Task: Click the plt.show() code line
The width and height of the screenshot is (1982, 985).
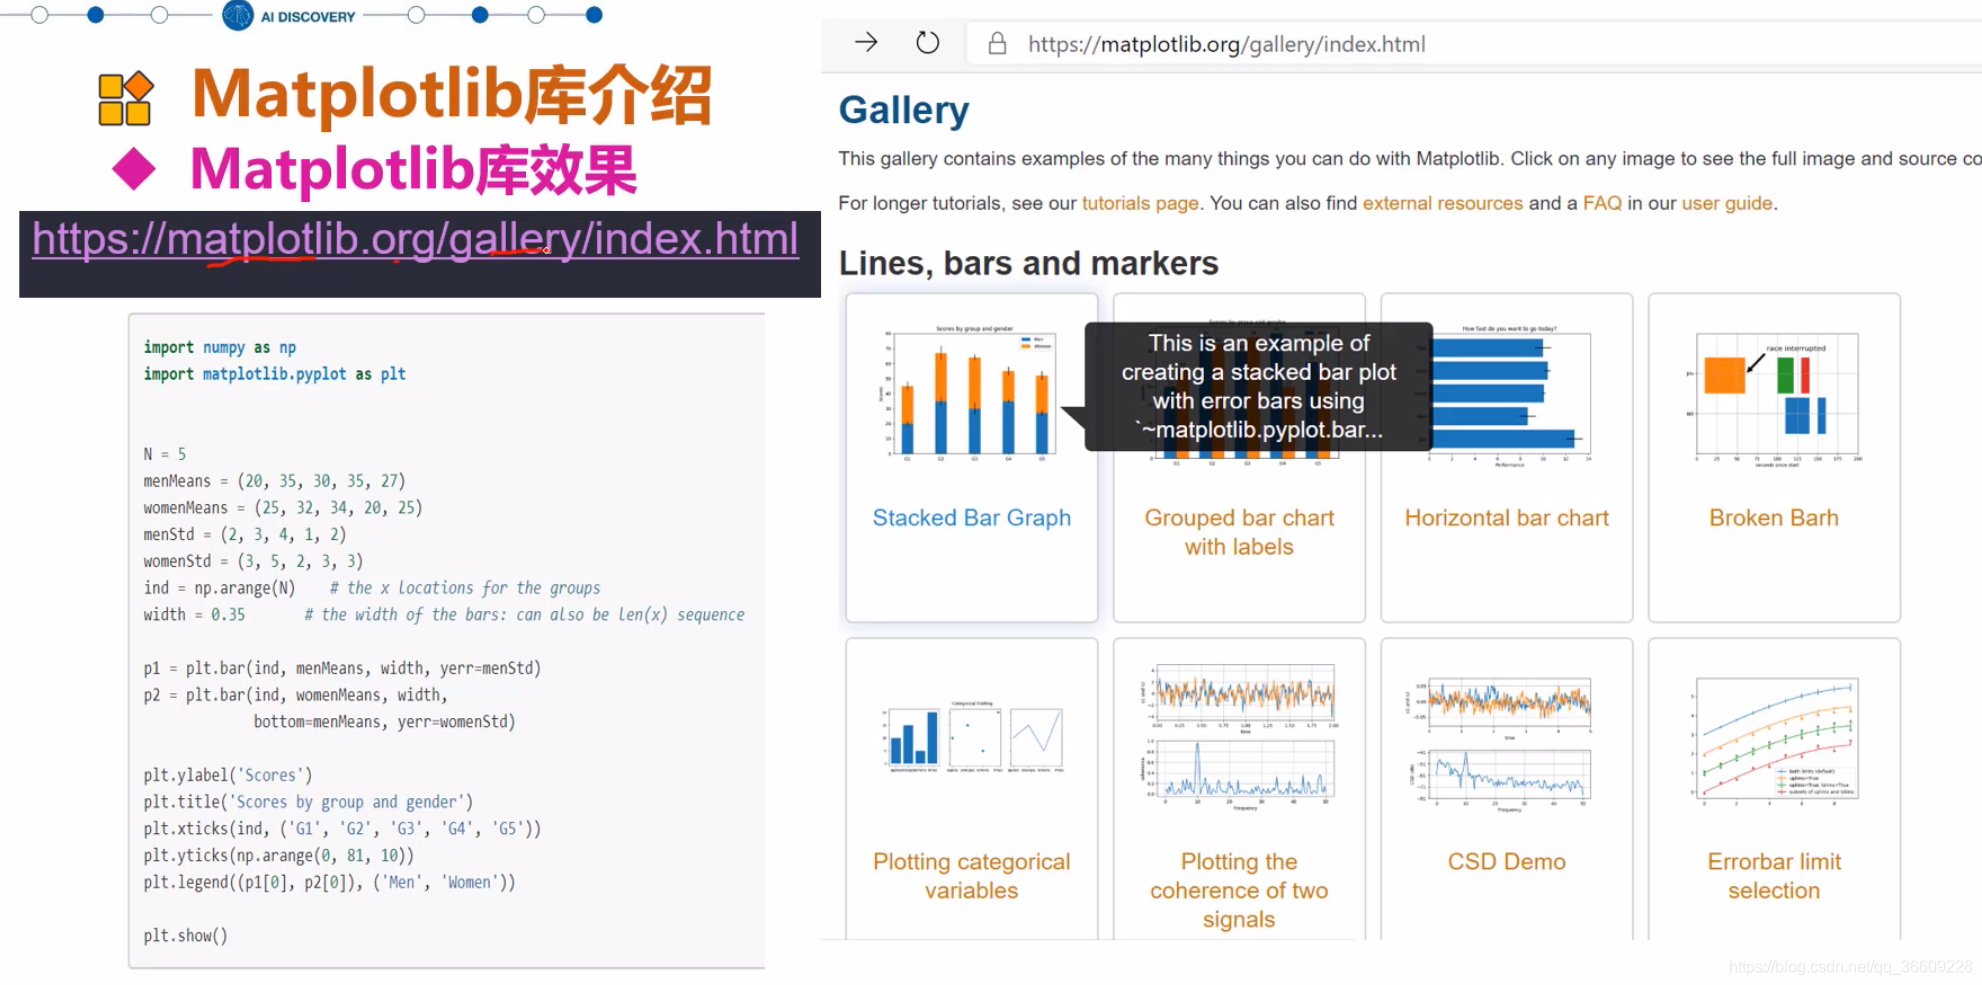Action: point(186,936)
